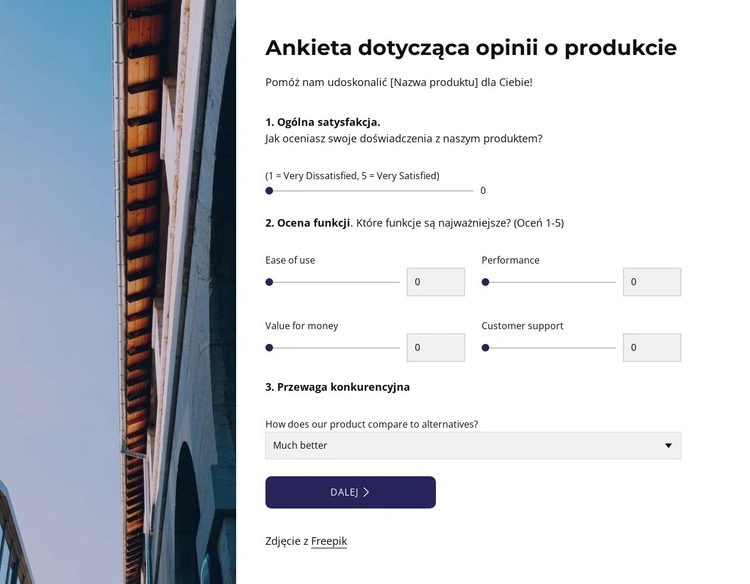
Task: Focus the Performance number field
Action: pyautogui.click(x=652, y=282)
